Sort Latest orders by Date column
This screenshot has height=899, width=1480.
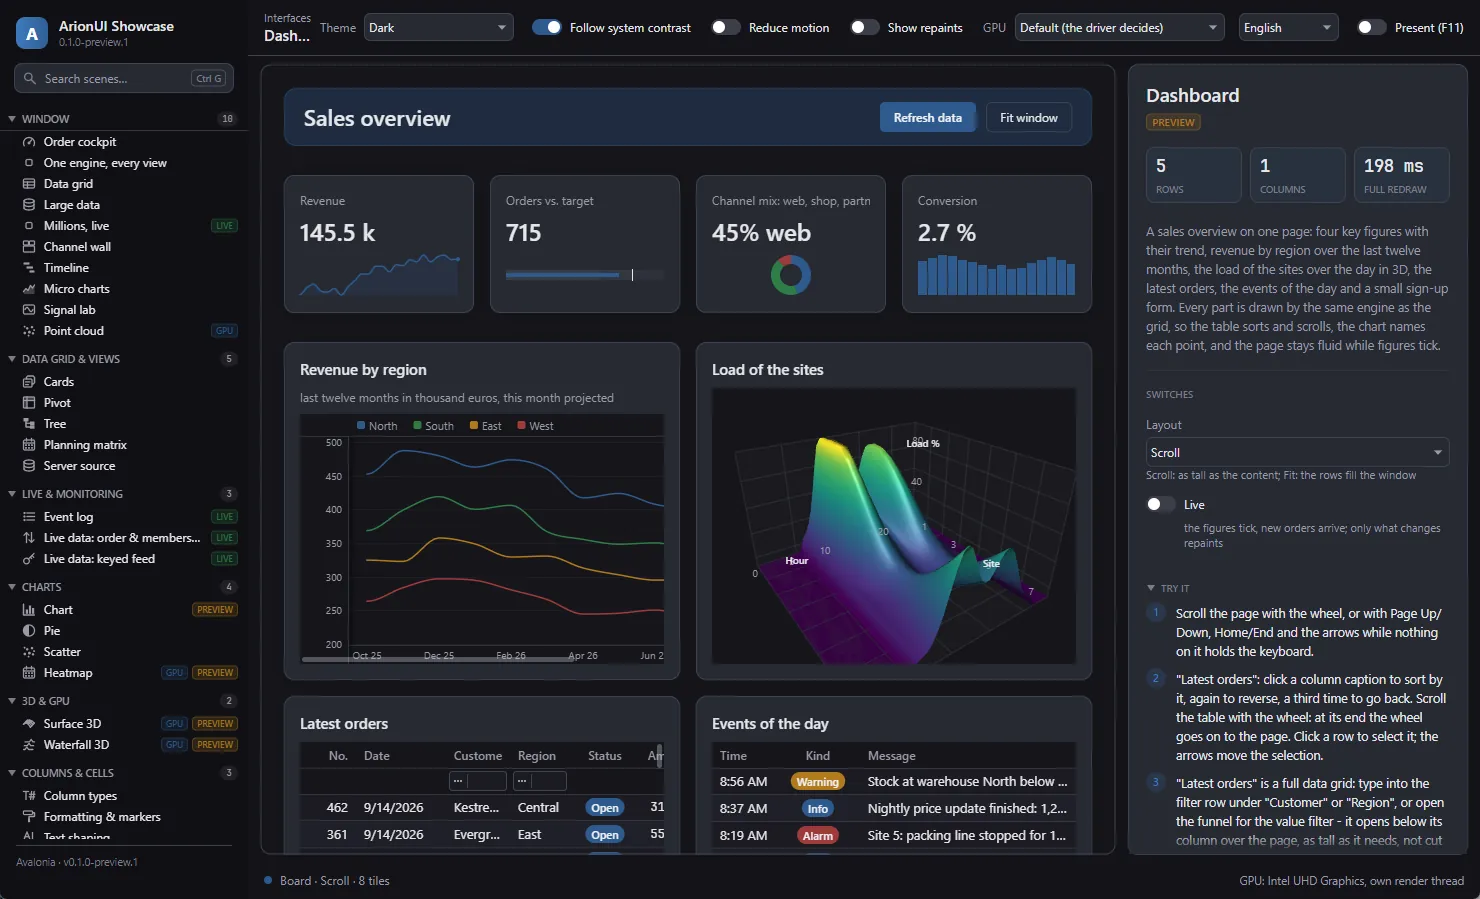(x=377, y=756)
